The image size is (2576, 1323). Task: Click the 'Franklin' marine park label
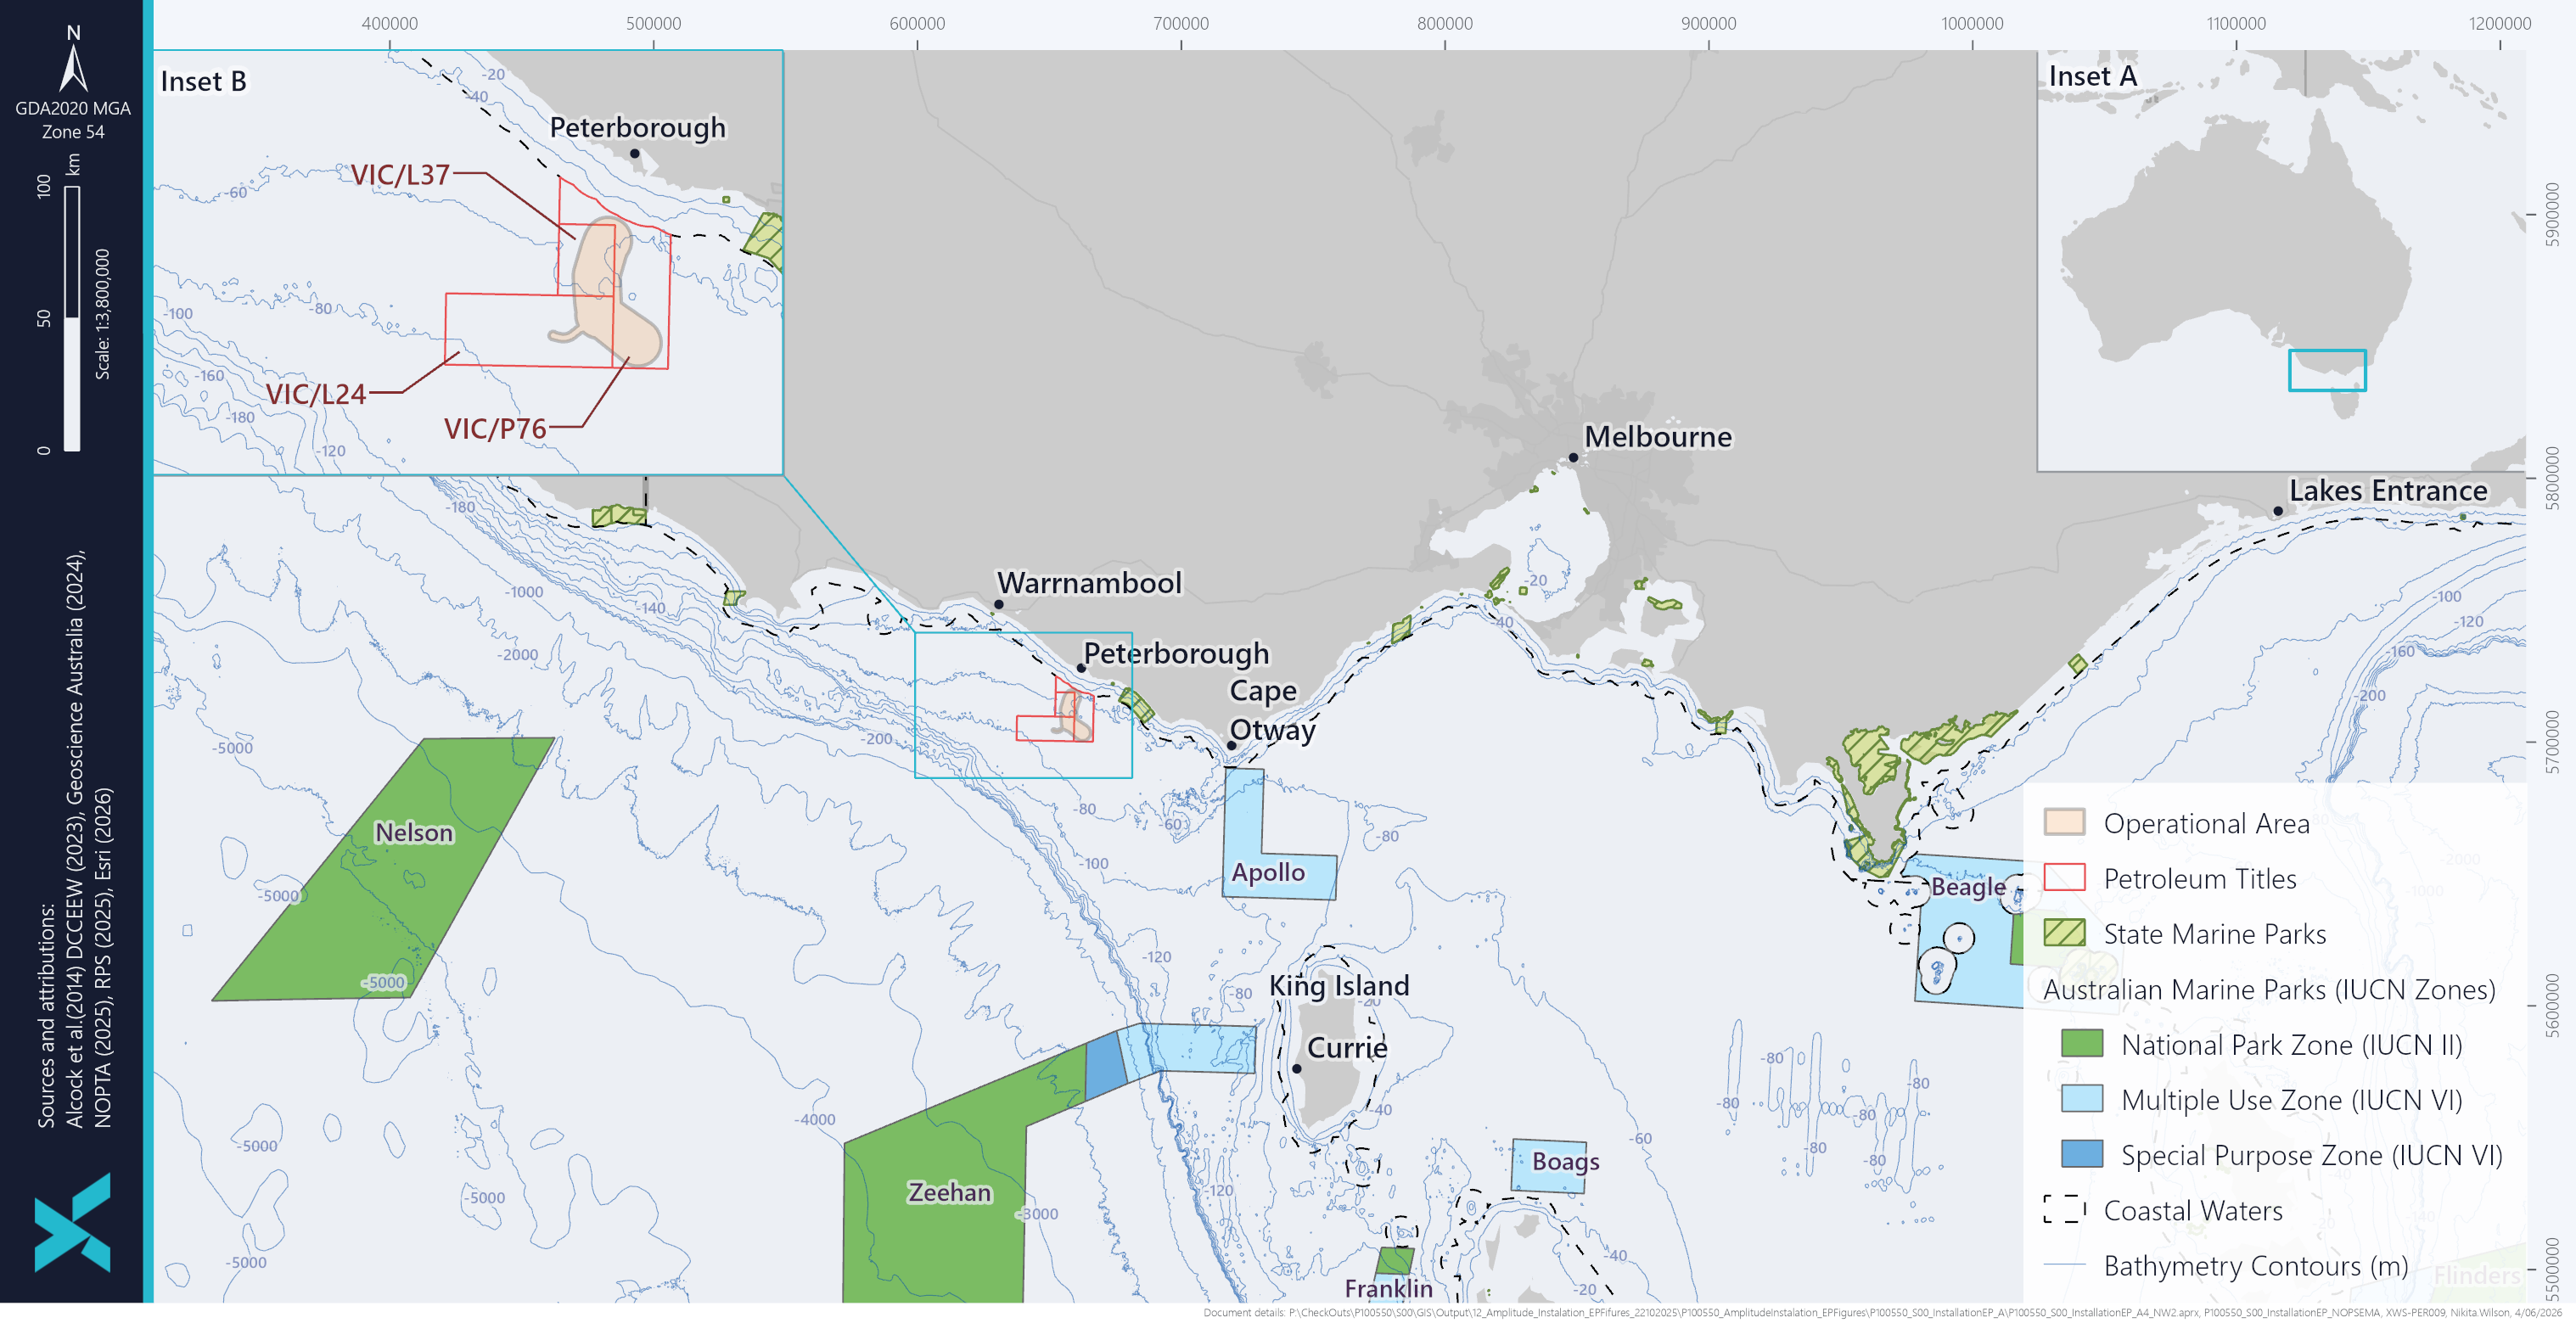coord(1388,1288)
